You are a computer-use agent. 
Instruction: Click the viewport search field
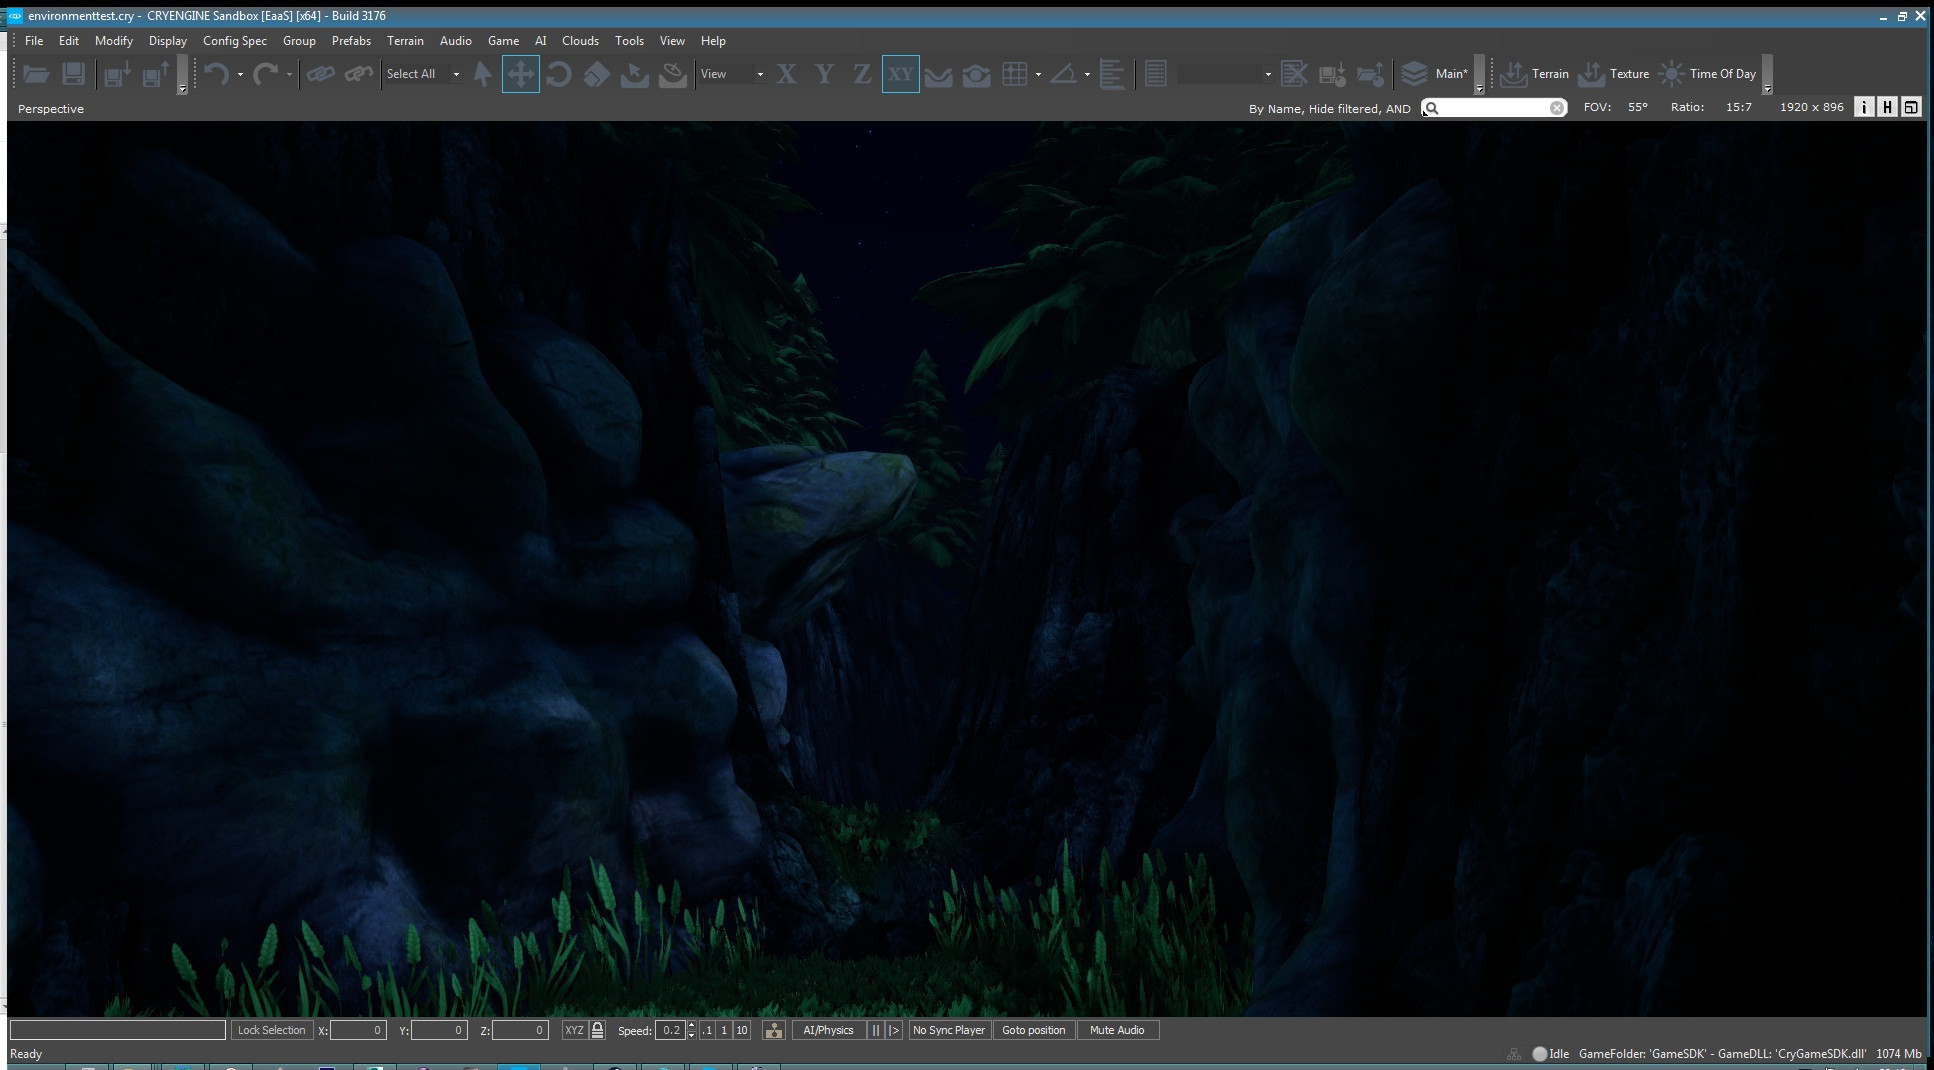[x=1493, y=108]
